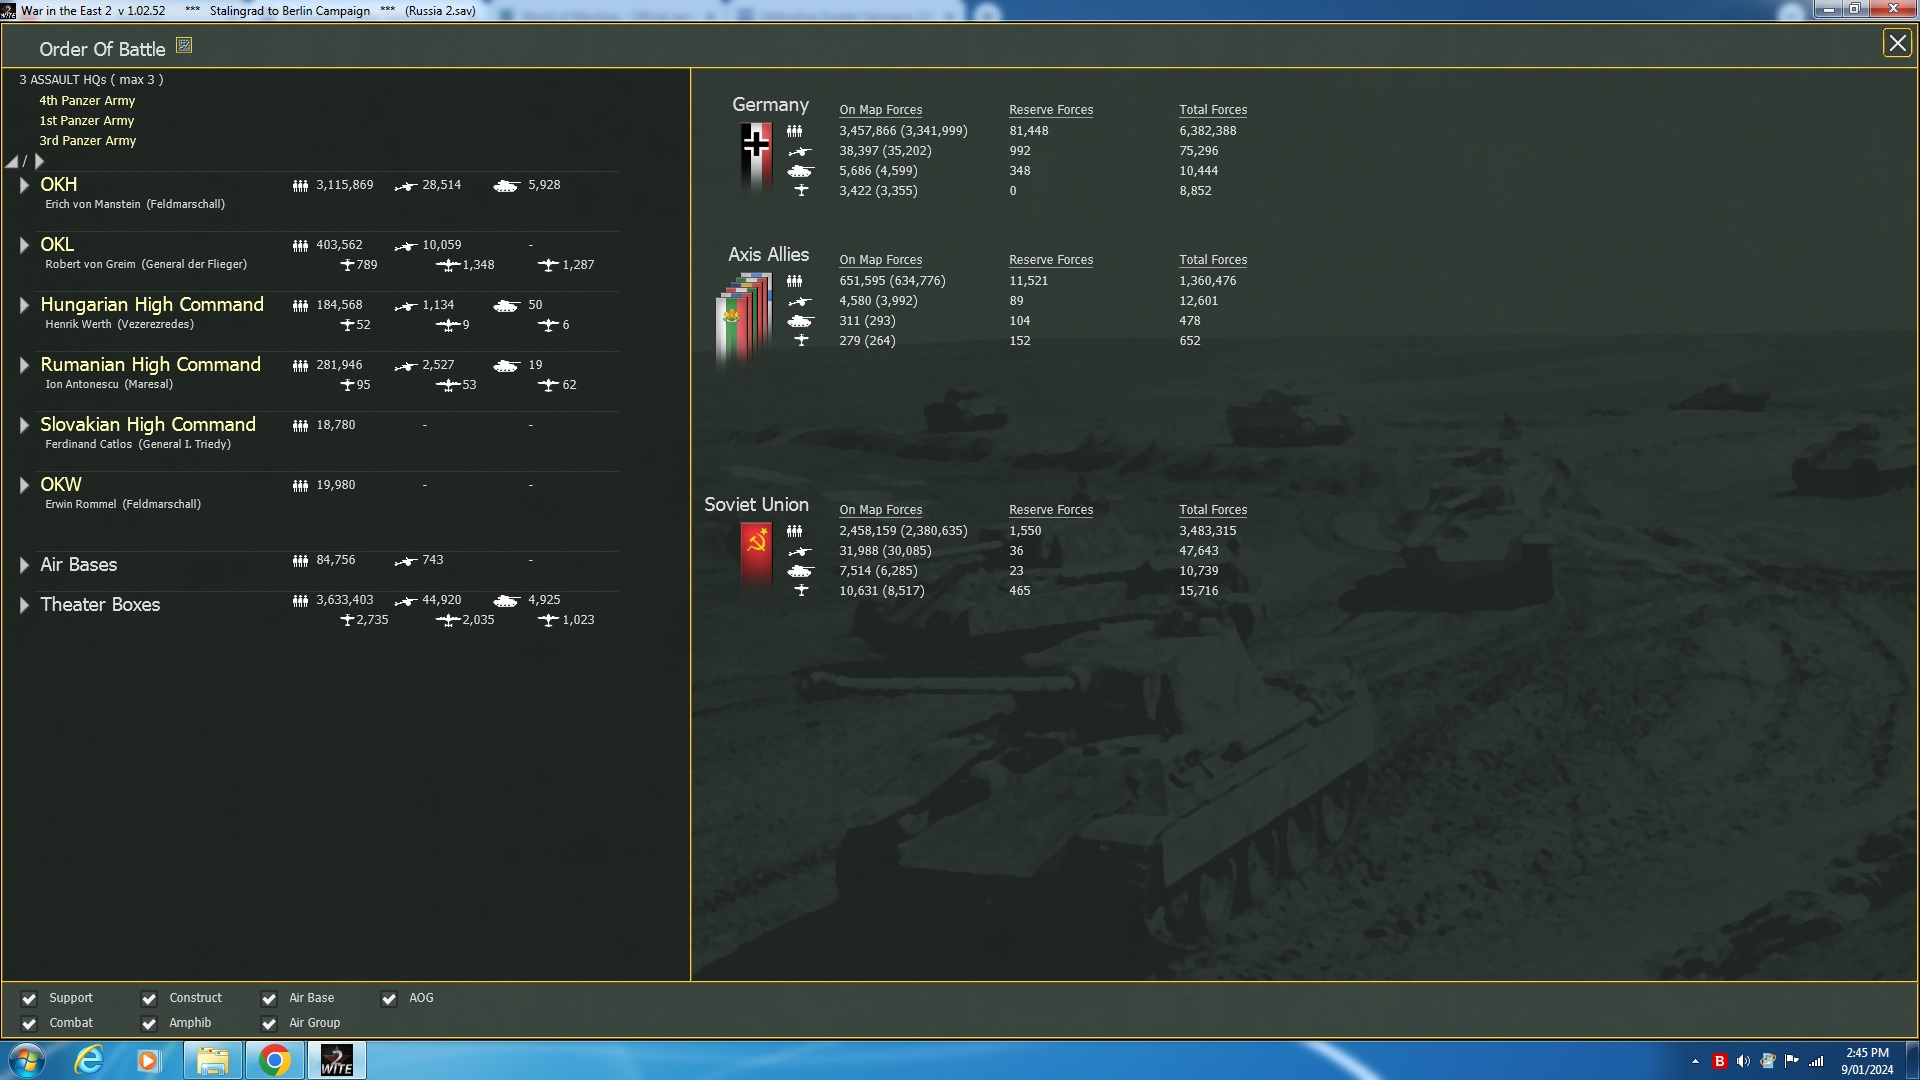The width and height of the screenshot is (1920, 1080).
Task: Close the Order Of Battle window
Action: pyautogui.click(x=1896, y=43)
